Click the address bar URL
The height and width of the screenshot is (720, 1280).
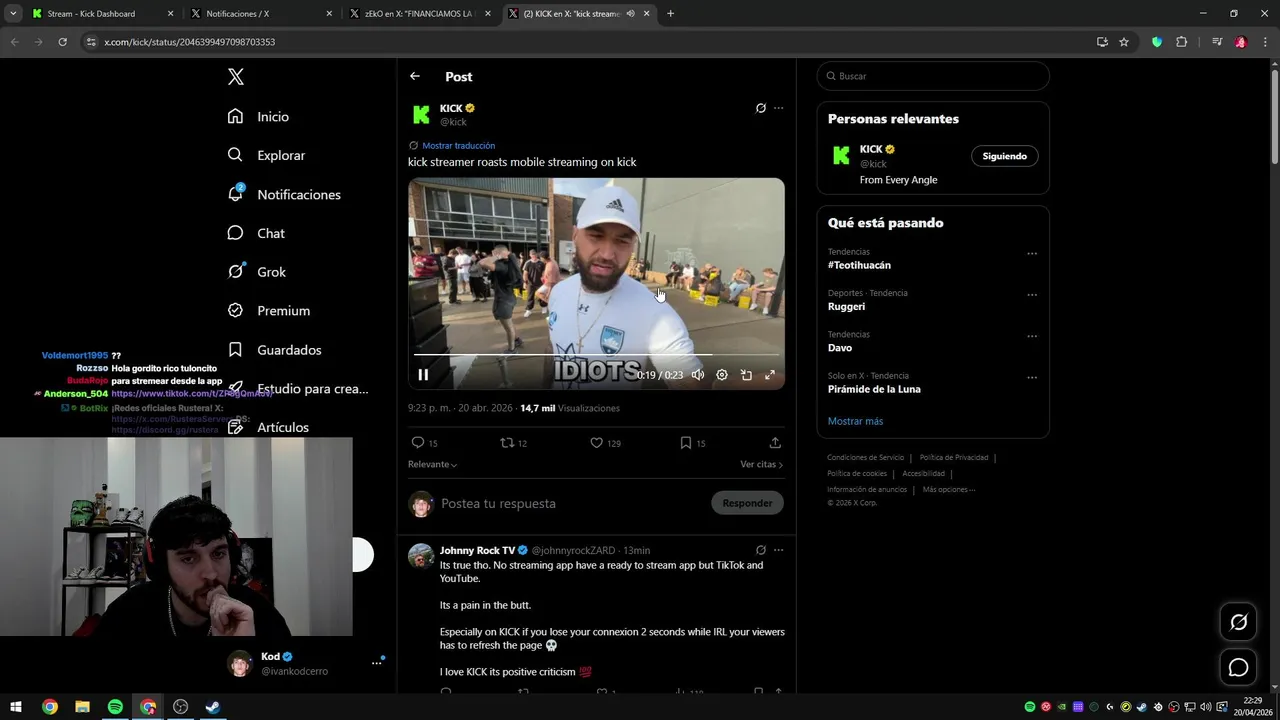(190, 42)
